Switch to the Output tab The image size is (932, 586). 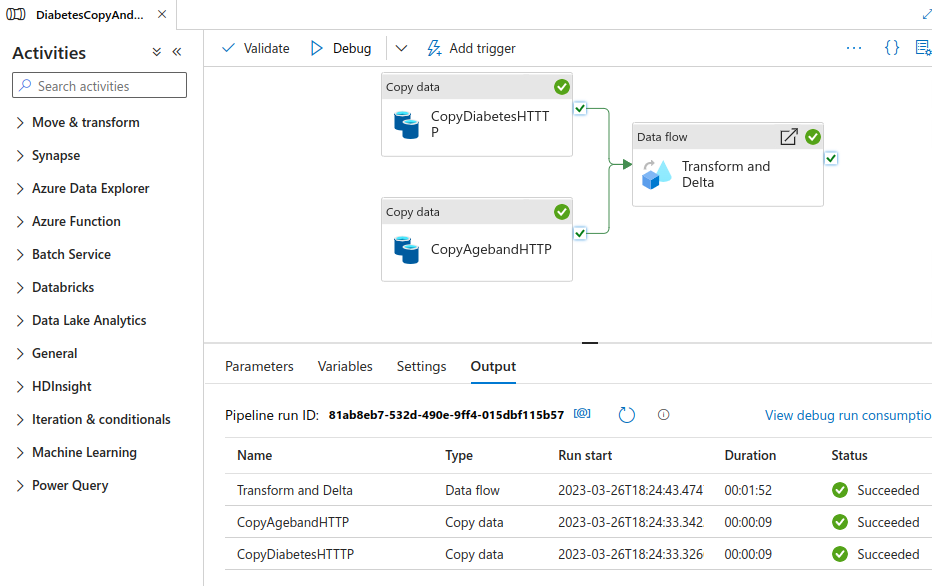pos(493,366)
